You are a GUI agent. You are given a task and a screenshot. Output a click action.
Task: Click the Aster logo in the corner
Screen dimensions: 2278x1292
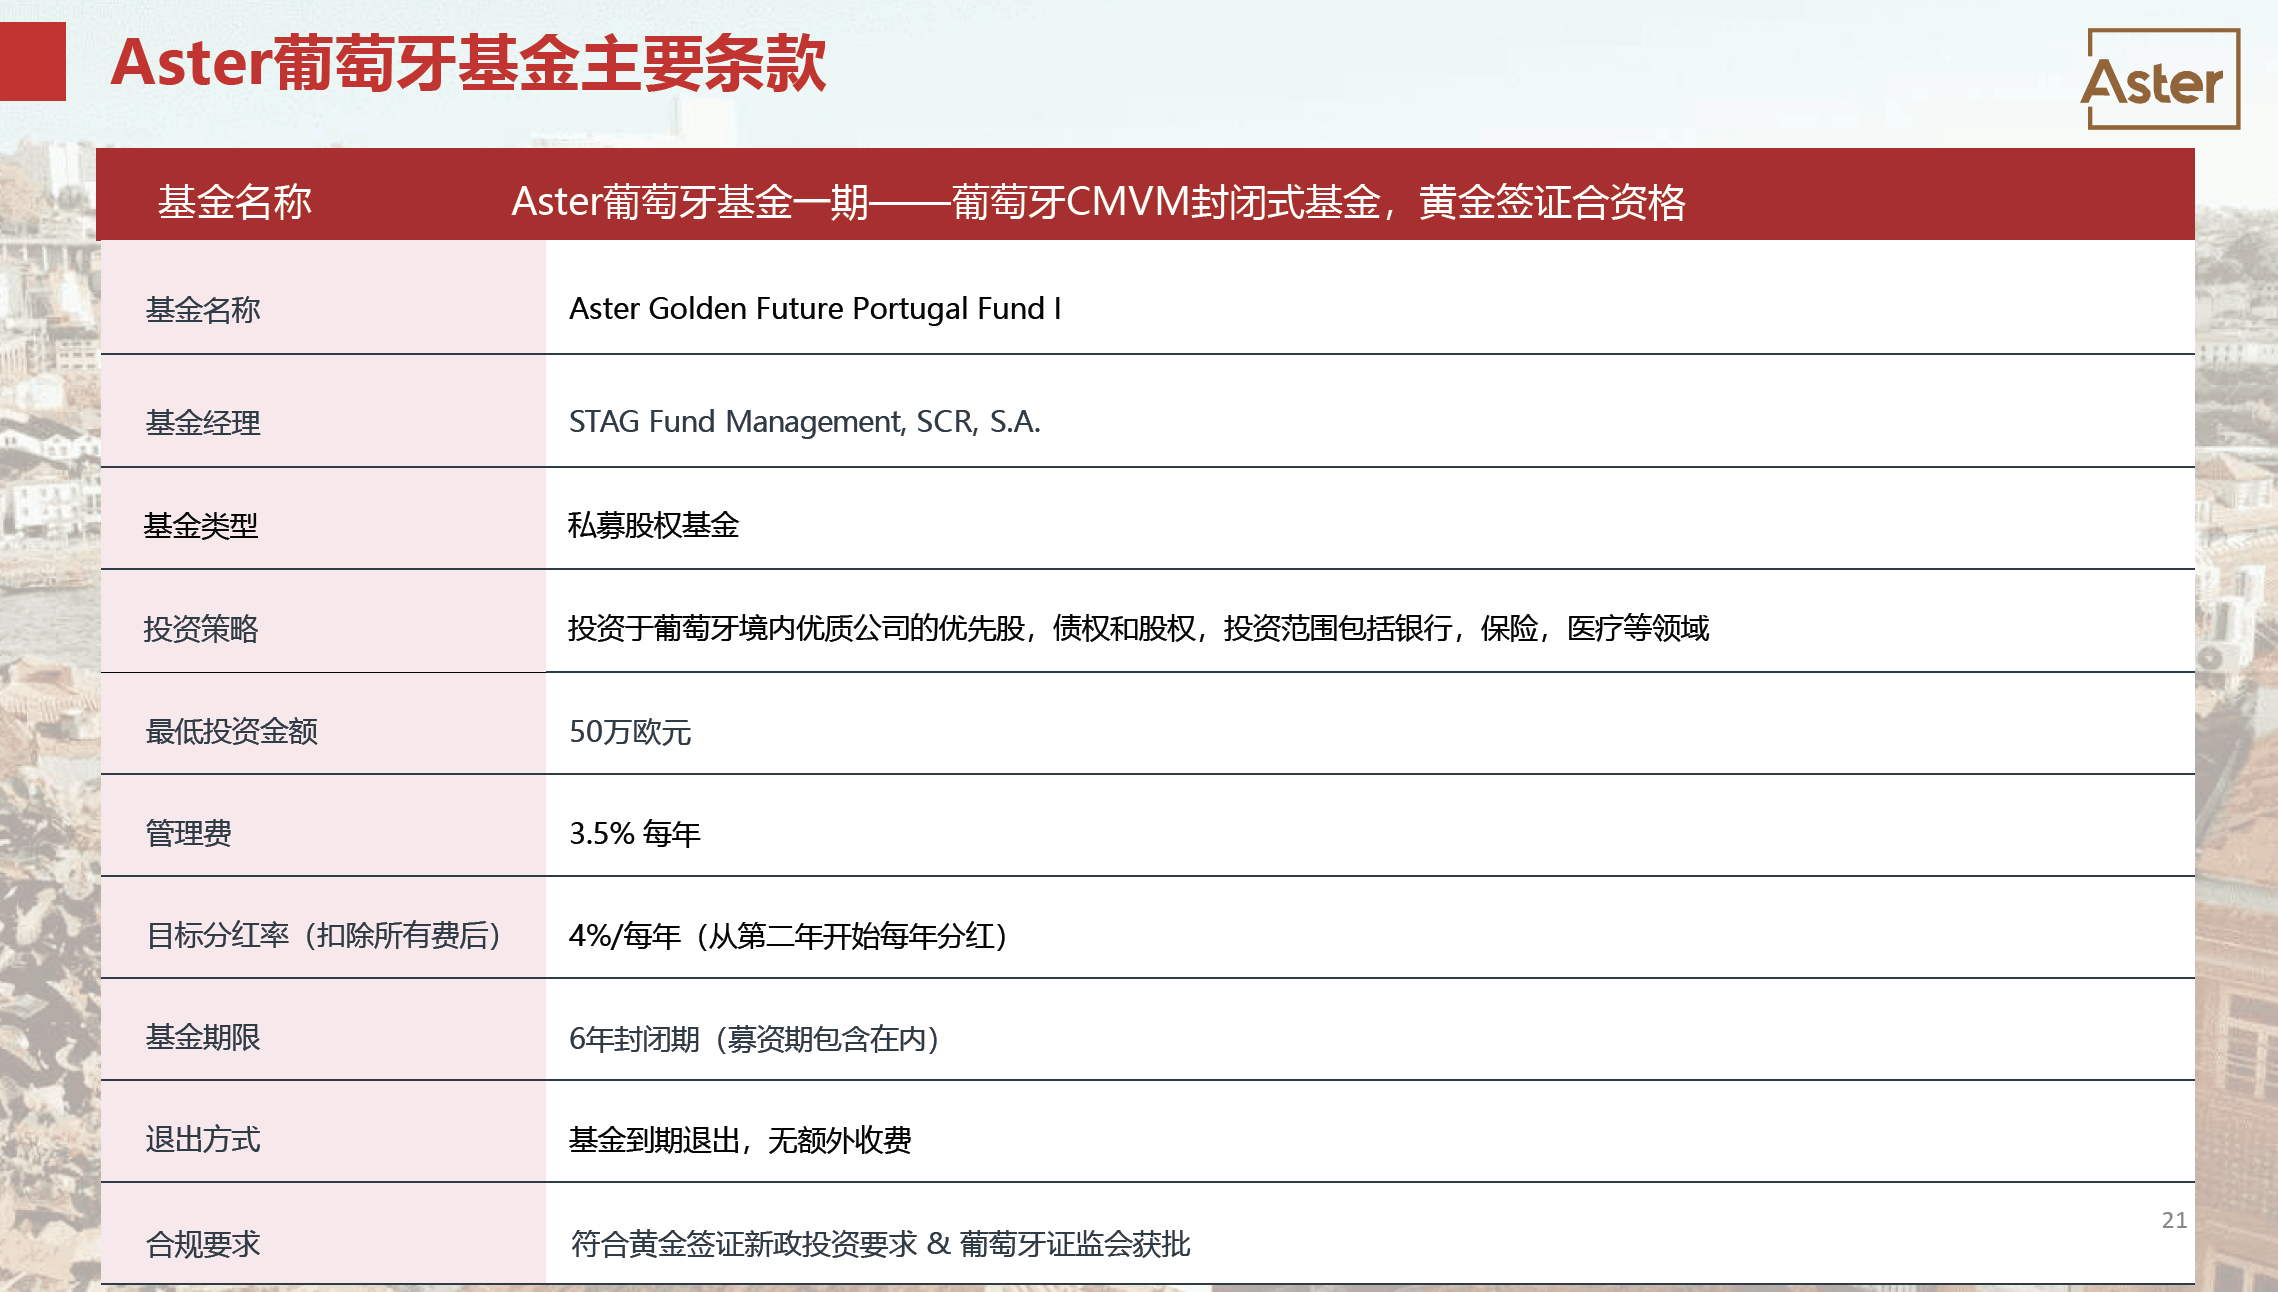click(2162, 79)
